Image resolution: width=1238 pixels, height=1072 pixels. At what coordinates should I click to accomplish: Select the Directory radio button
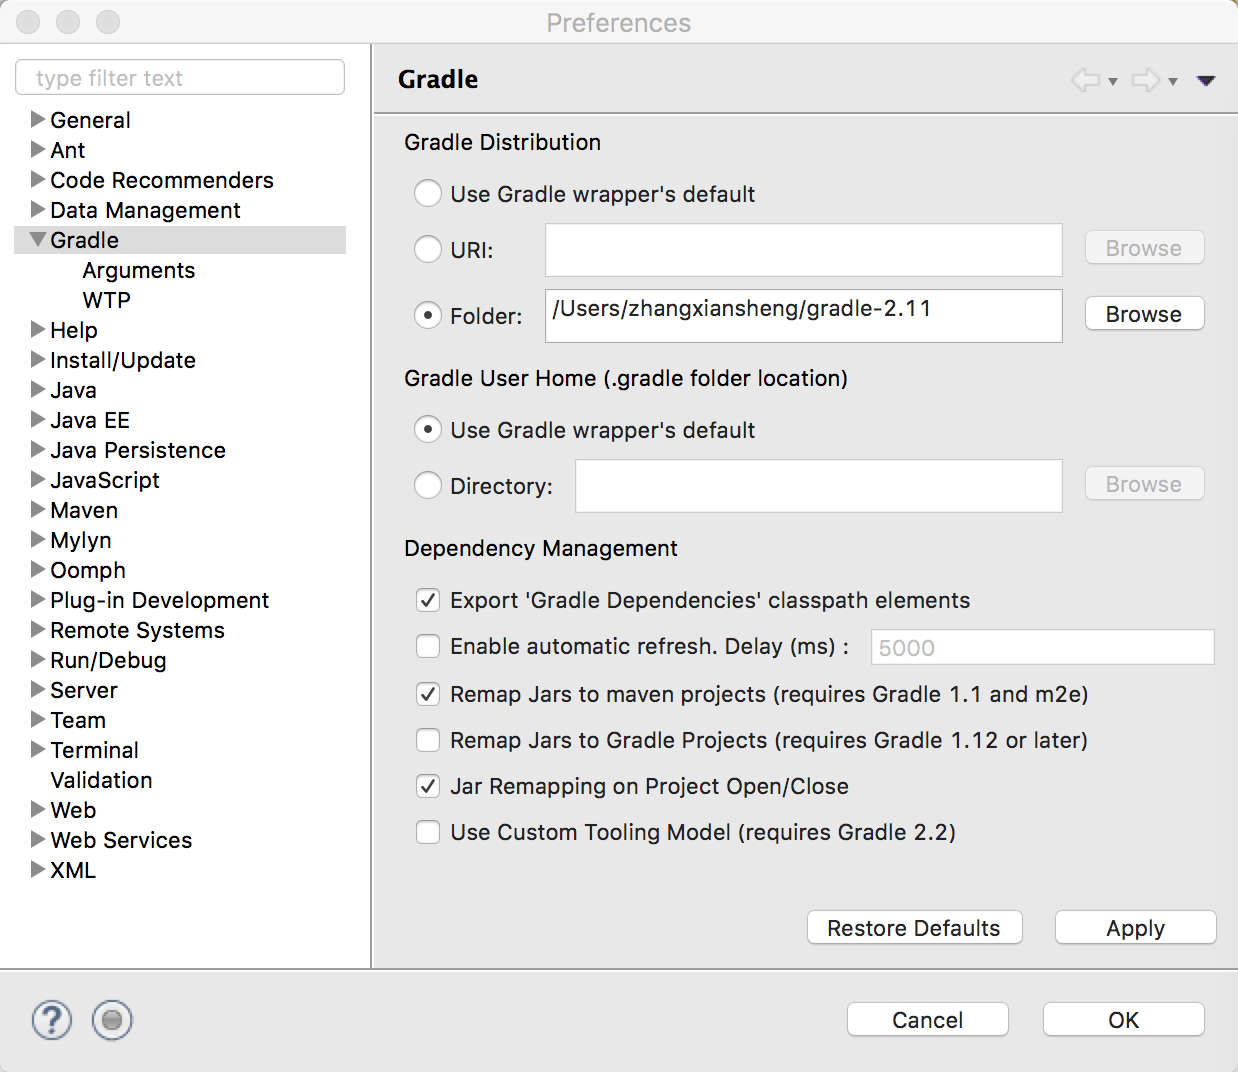428,485
